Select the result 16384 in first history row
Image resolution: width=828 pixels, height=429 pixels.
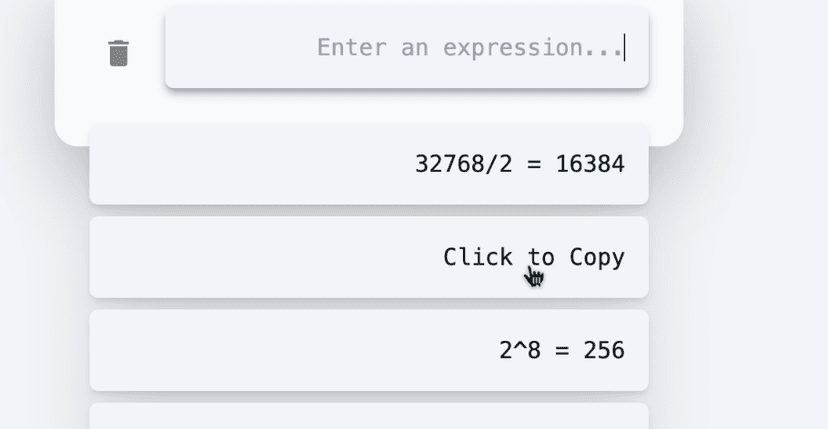point(590,164)
